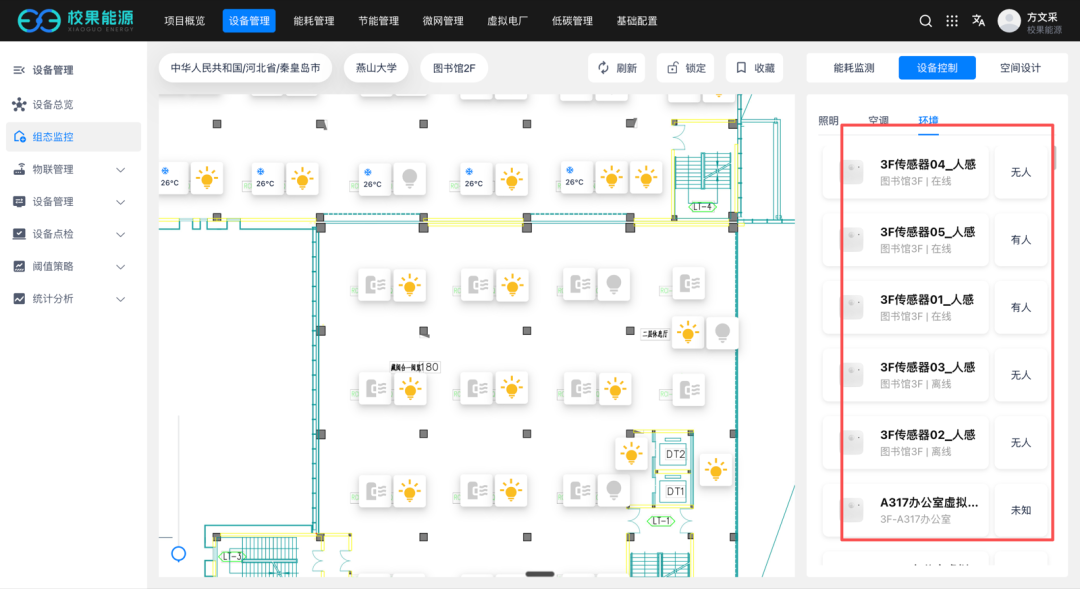1080x589 pixels.
Task: Switch to the 能耗监测 tab
Action: pos(854,68)
